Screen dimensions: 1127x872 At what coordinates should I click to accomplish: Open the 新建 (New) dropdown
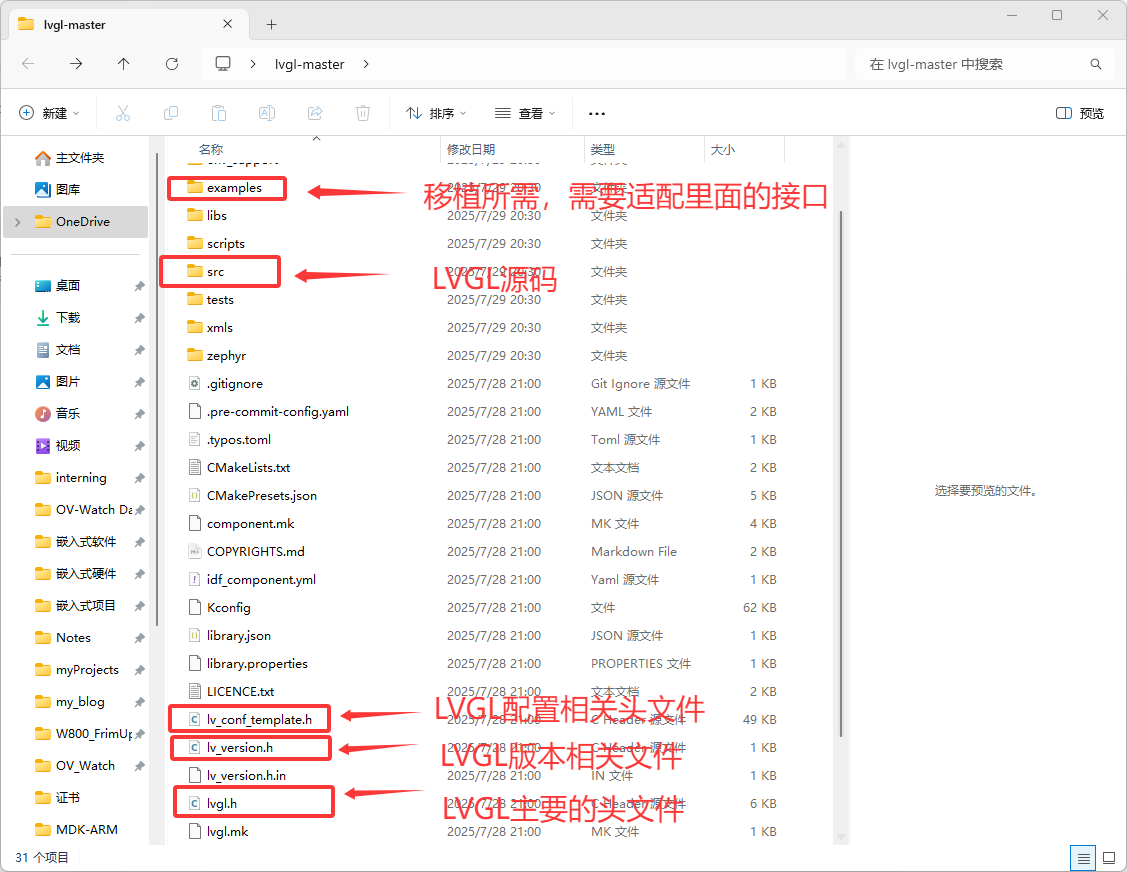50,113
